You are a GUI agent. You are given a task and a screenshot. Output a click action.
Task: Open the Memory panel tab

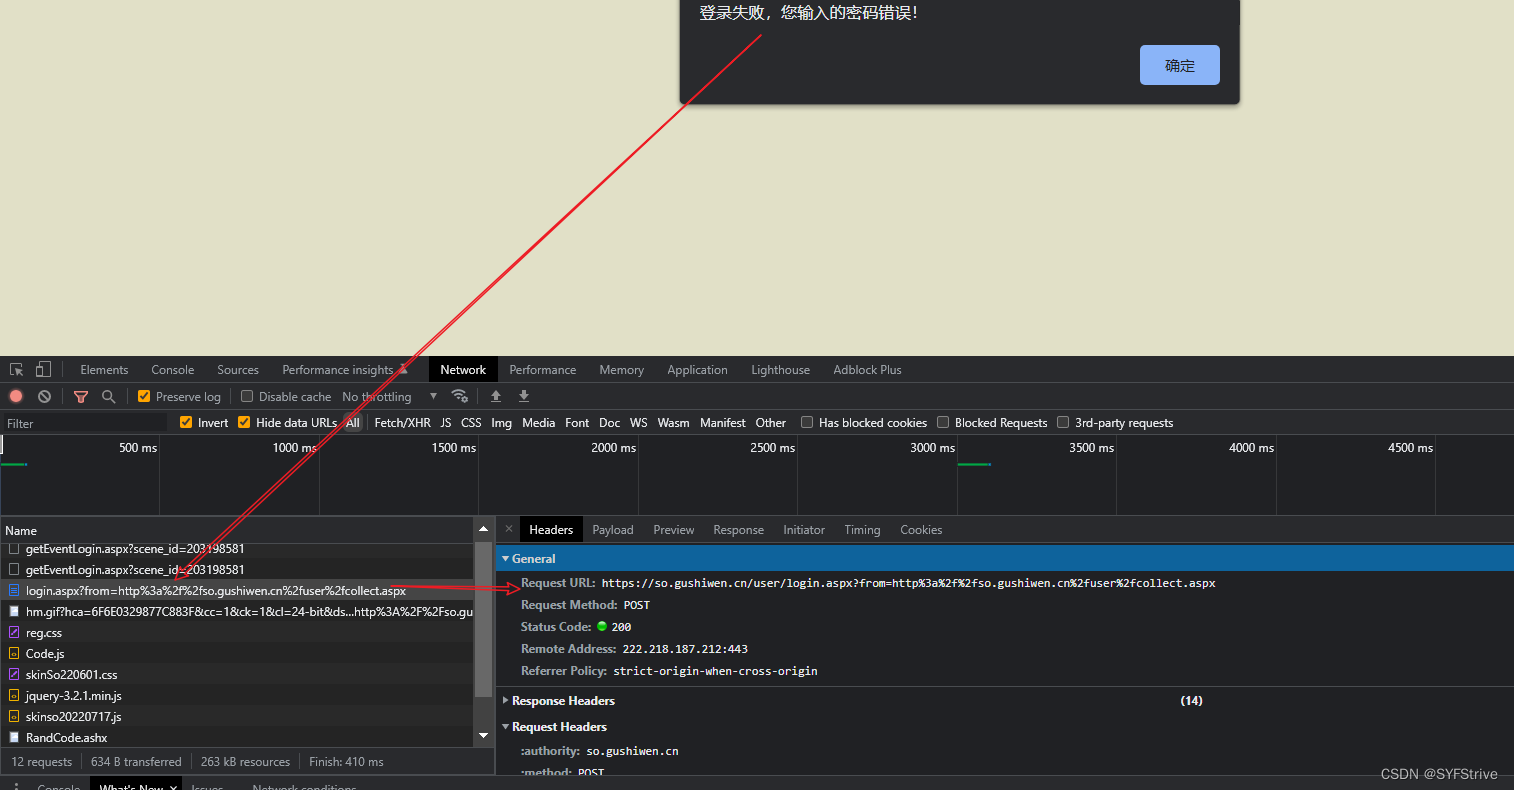click(622, 369)
